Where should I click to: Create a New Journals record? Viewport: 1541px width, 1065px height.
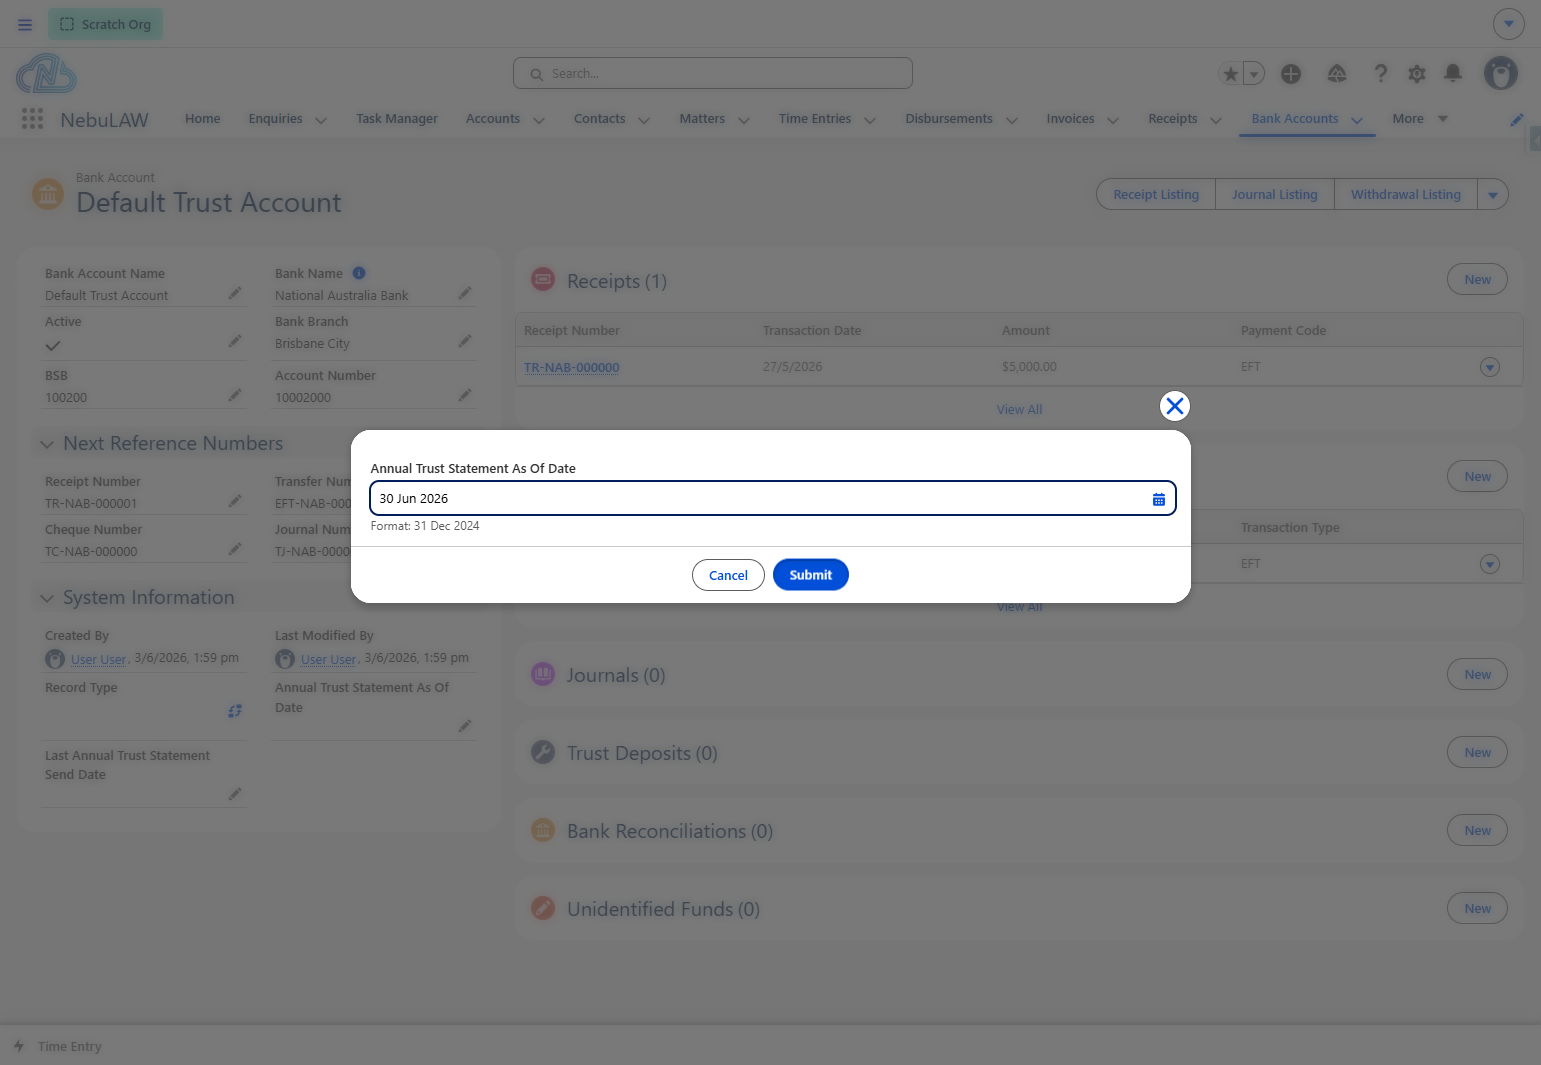[1477, 675]
